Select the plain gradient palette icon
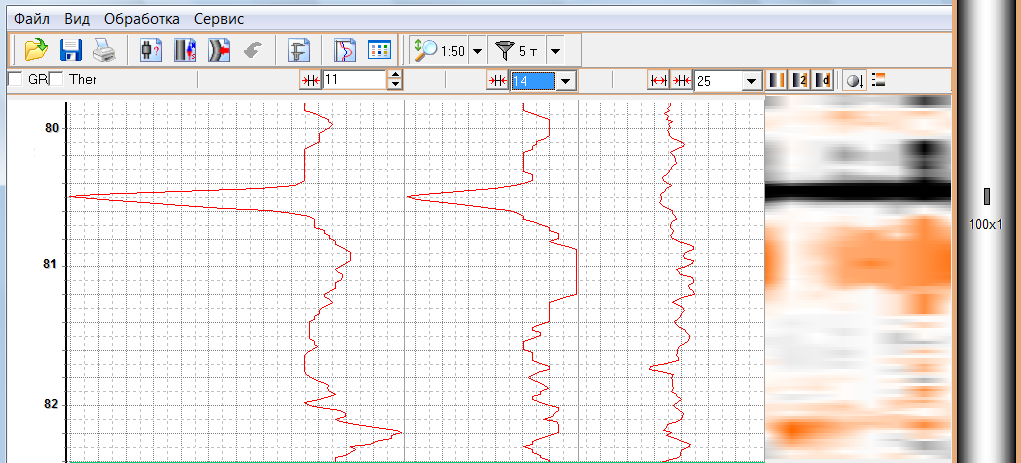1021x463 pixels. coord(777,80)
